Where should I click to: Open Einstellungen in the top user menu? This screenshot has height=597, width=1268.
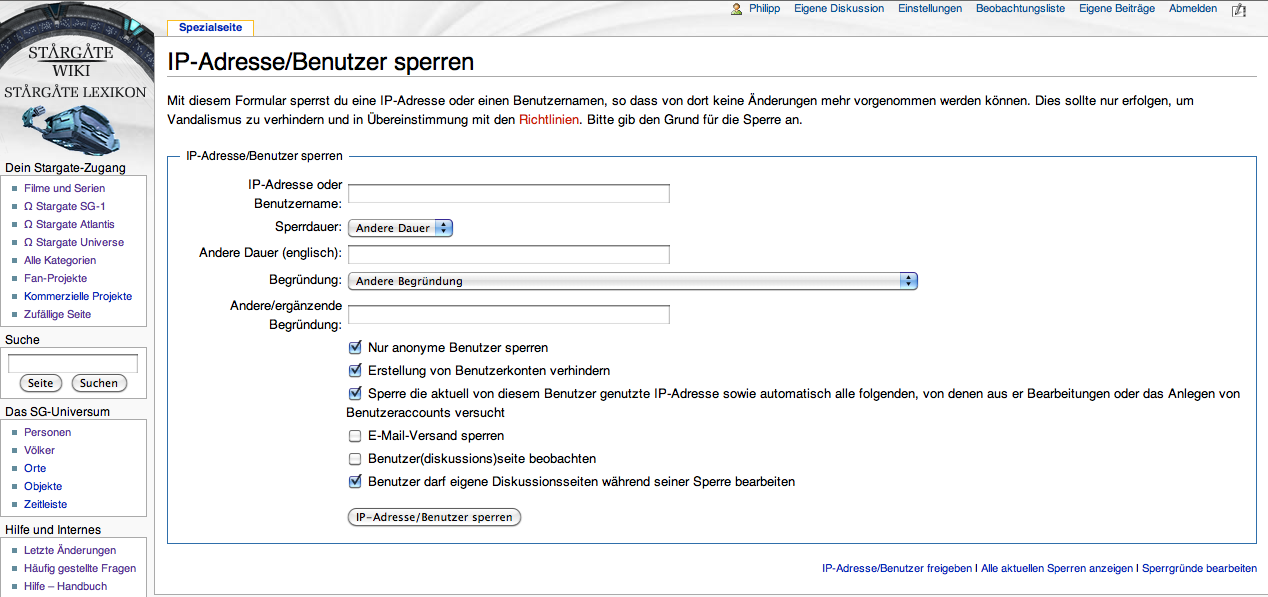930,8
